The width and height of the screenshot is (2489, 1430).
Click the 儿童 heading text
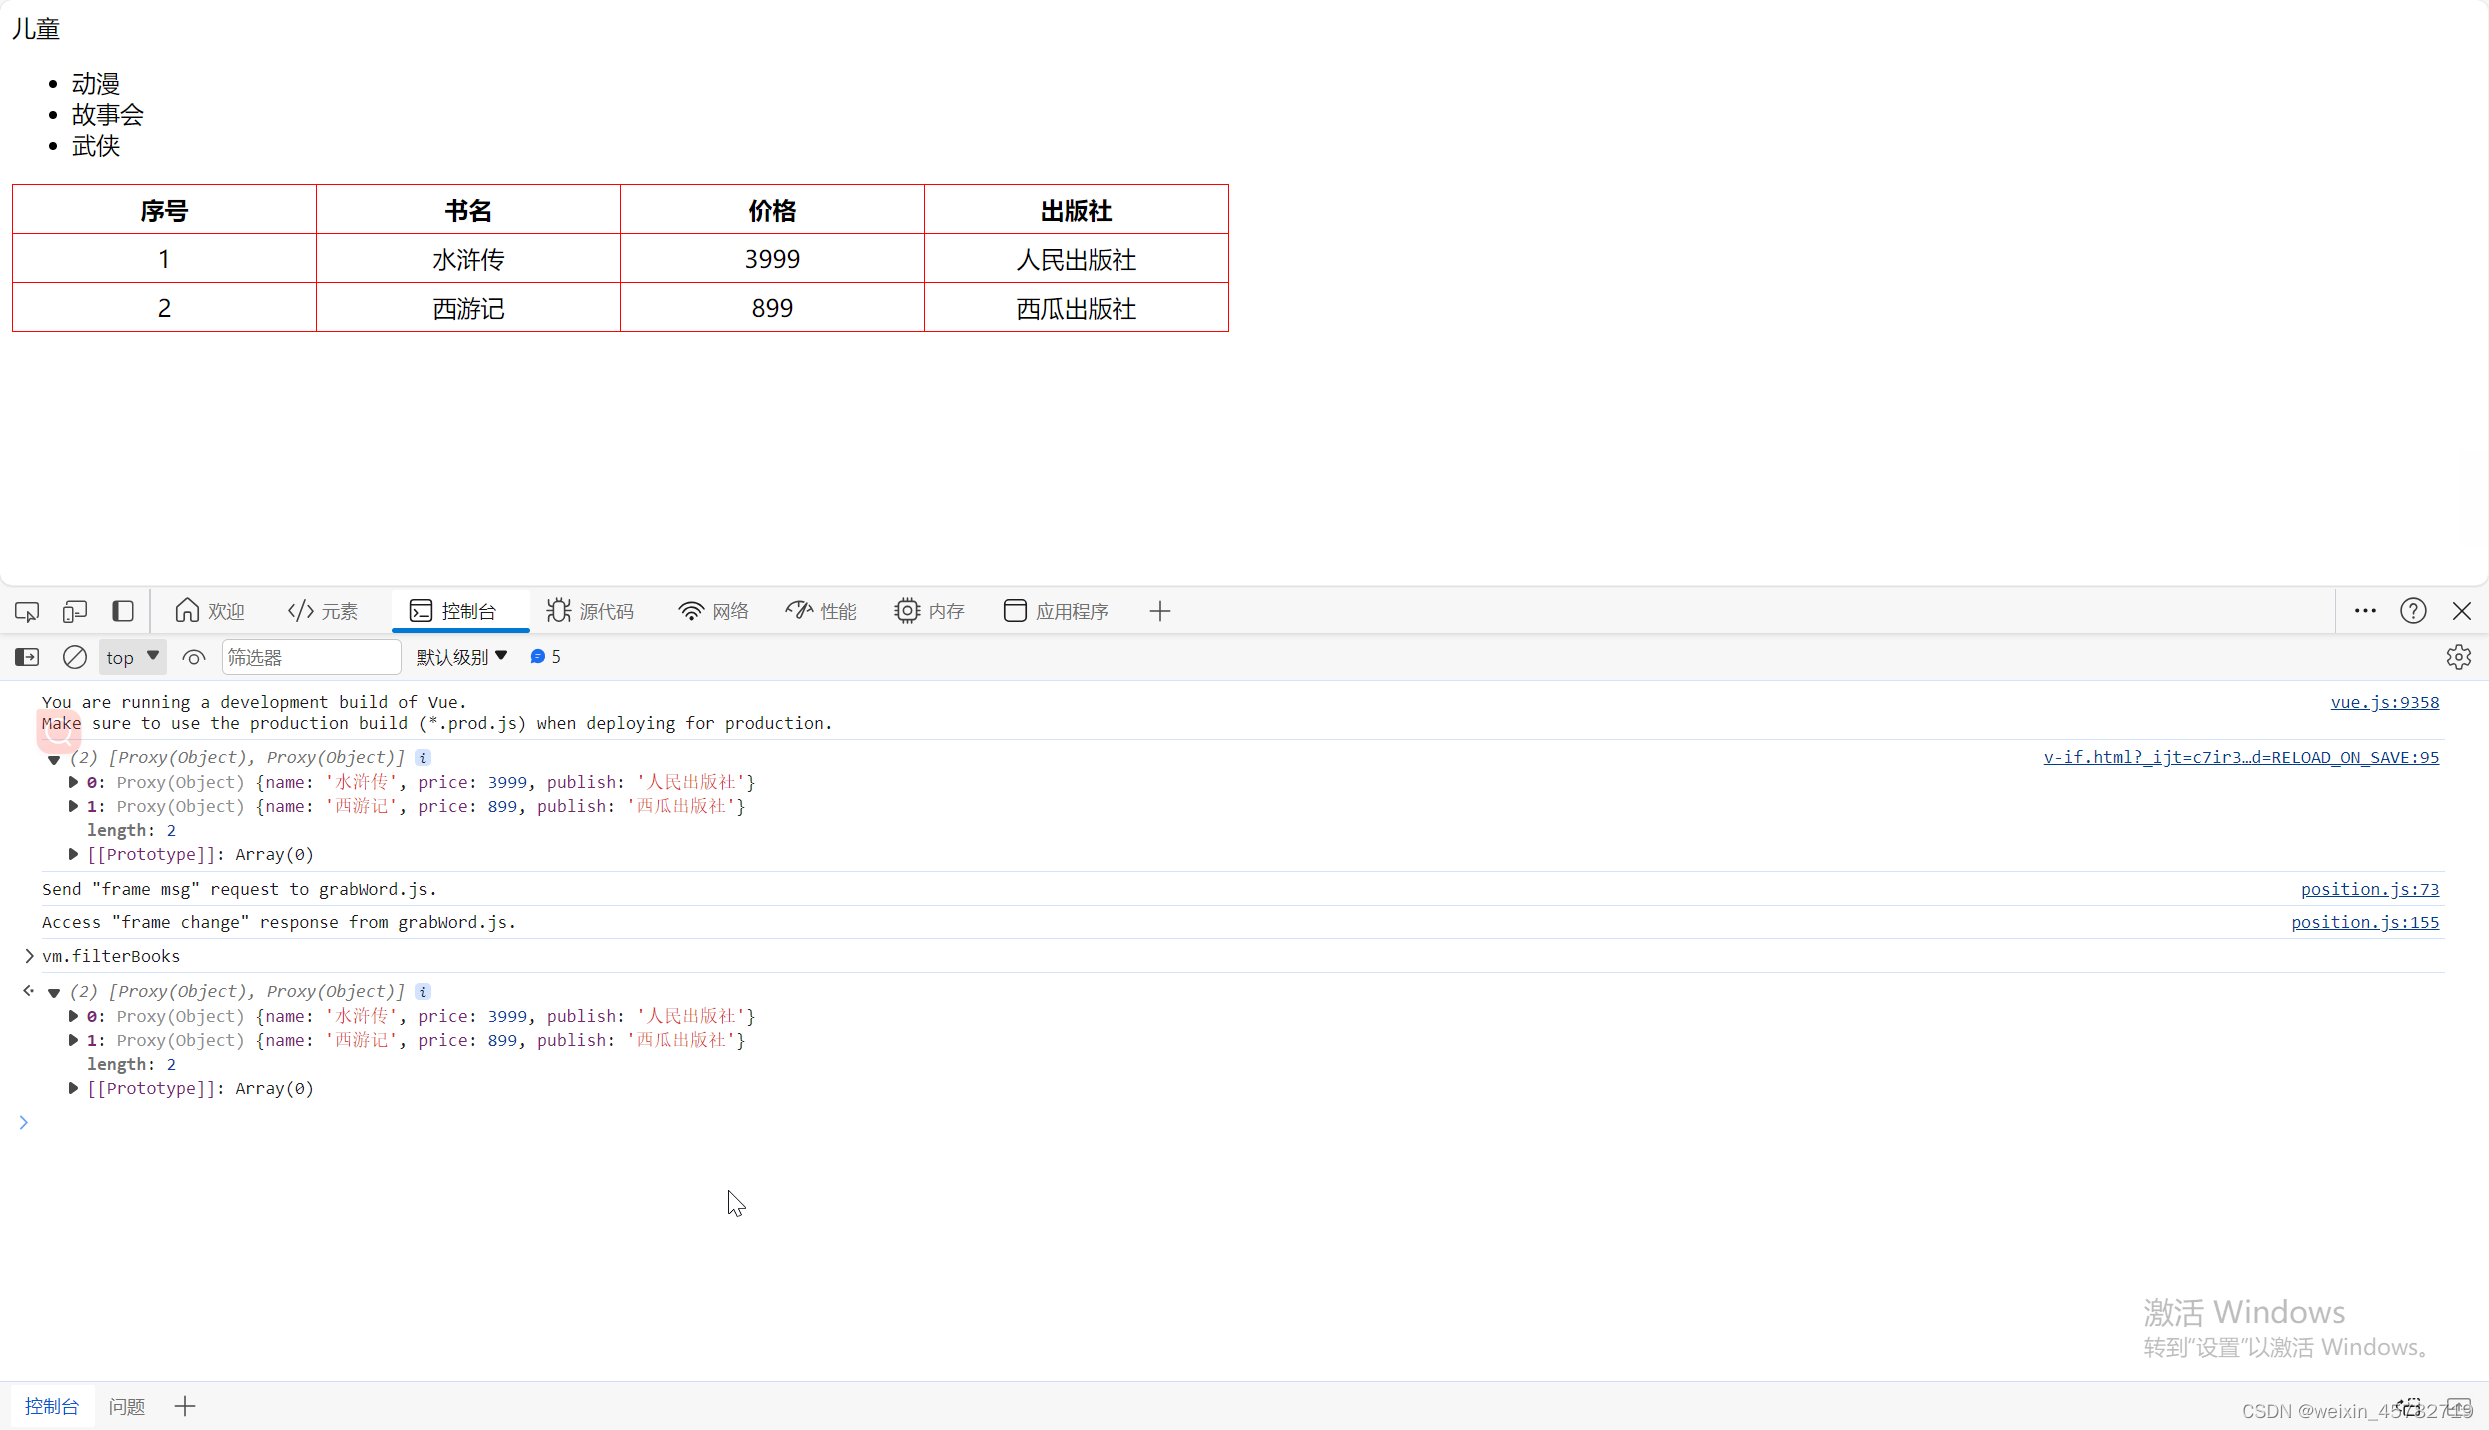pos(36,29)
